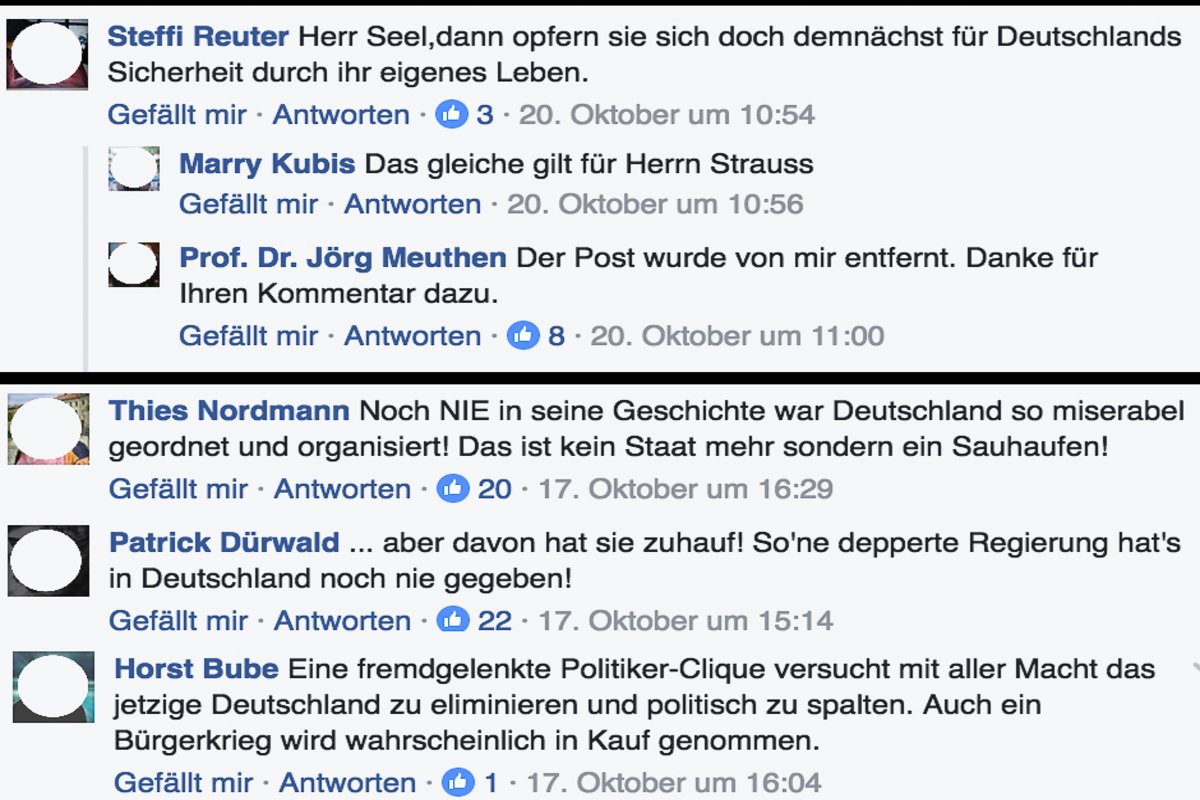This screenshot has width=1200, height=800.
Task: Click the thumbs-up icon on Patrick Dürwald's comment
Action: click(453, 620)
